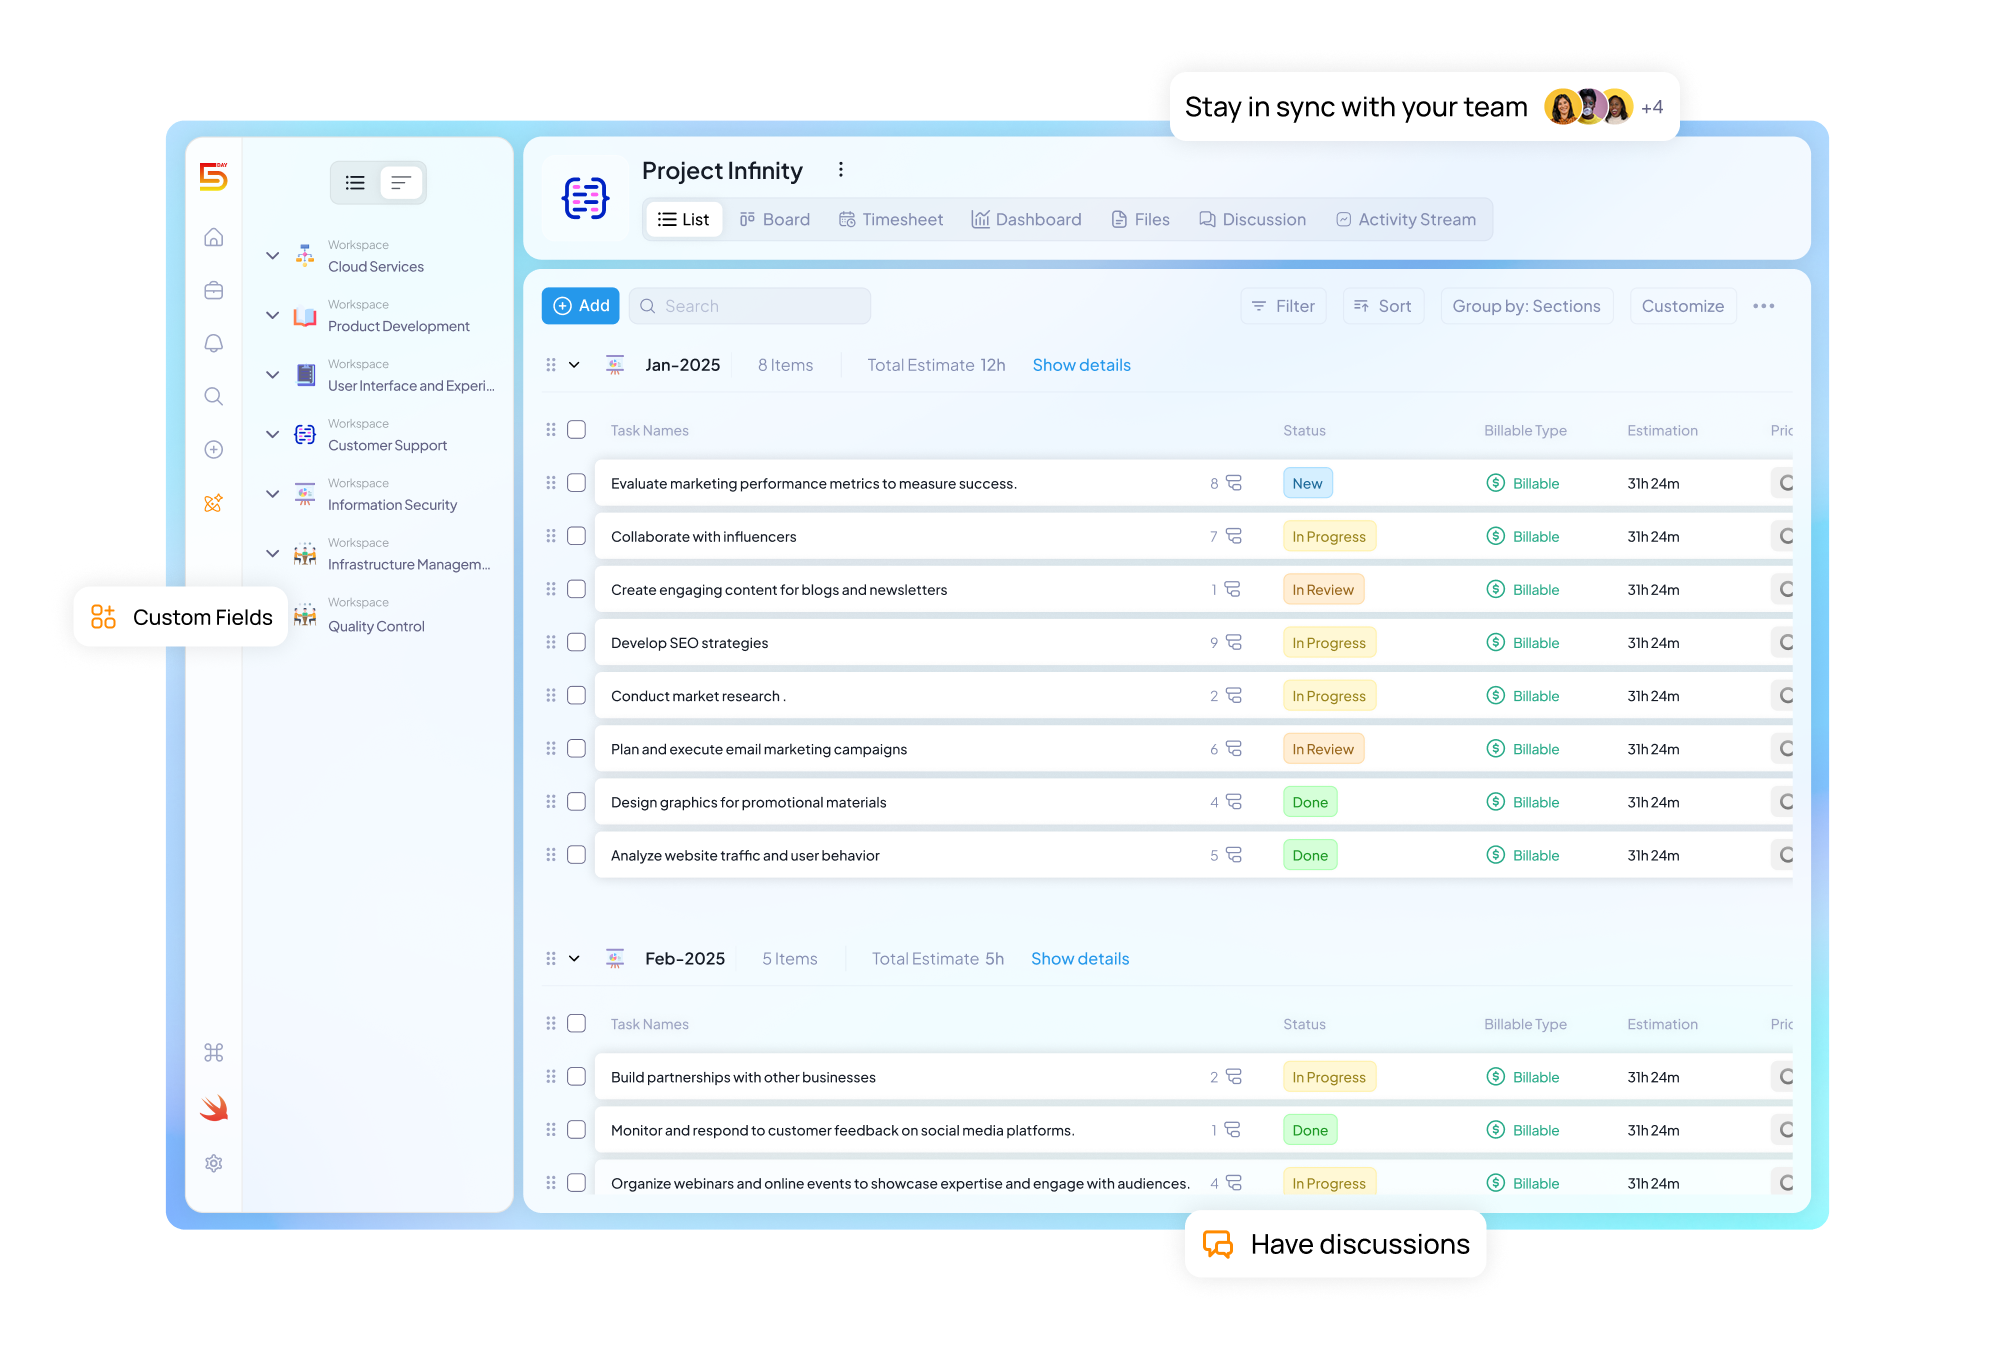The height and width of the screenshot is (1350, 1995).
Task: Open Project Infinity three-dot menu
Action: pos(841,170)
